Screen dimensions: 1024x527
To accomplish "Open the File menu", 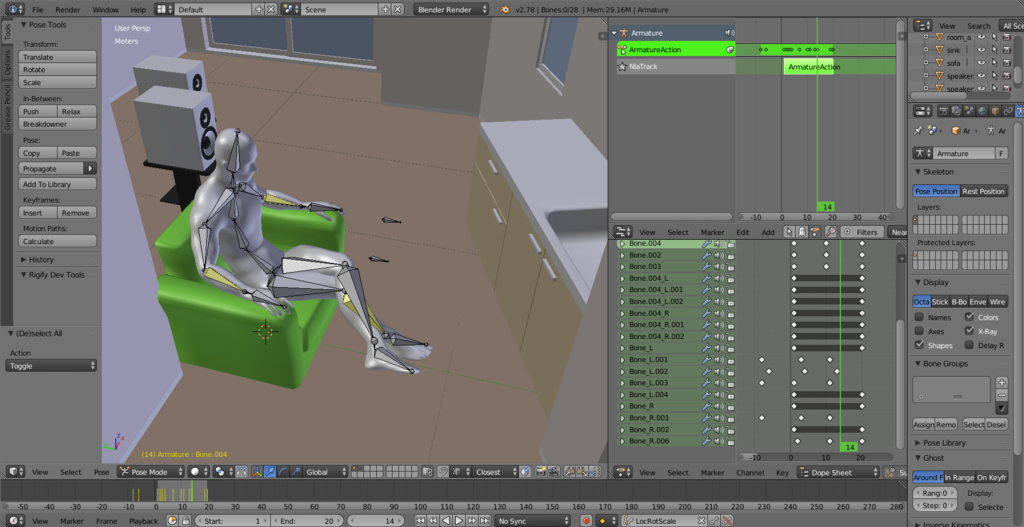I will pos(38,10).
